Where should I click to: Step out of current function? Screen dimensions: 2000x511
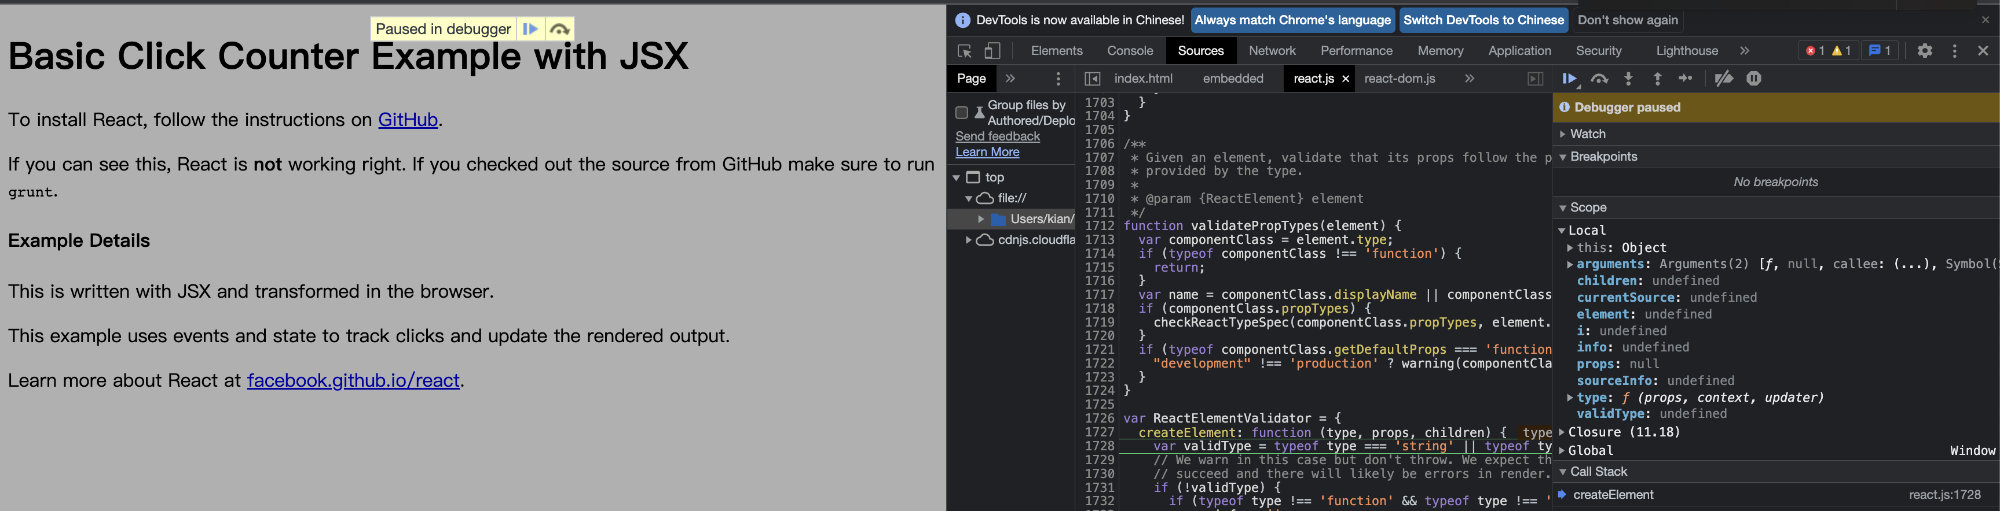1657,79
